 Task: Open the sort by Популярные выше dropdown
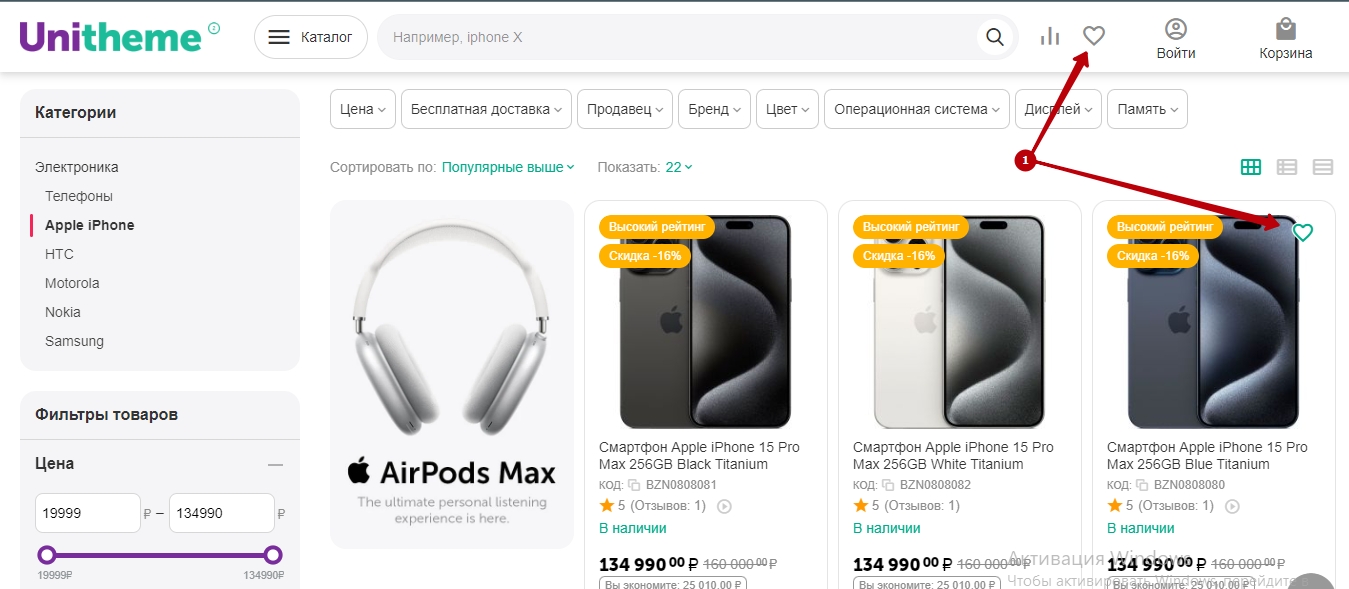(x=508, y=168)
